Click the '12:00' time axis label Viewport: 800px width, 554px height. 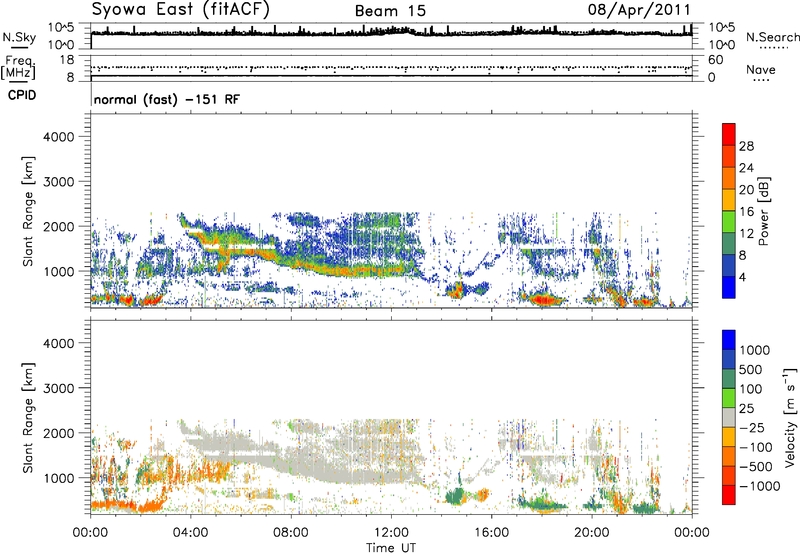[x=391, y=533]
